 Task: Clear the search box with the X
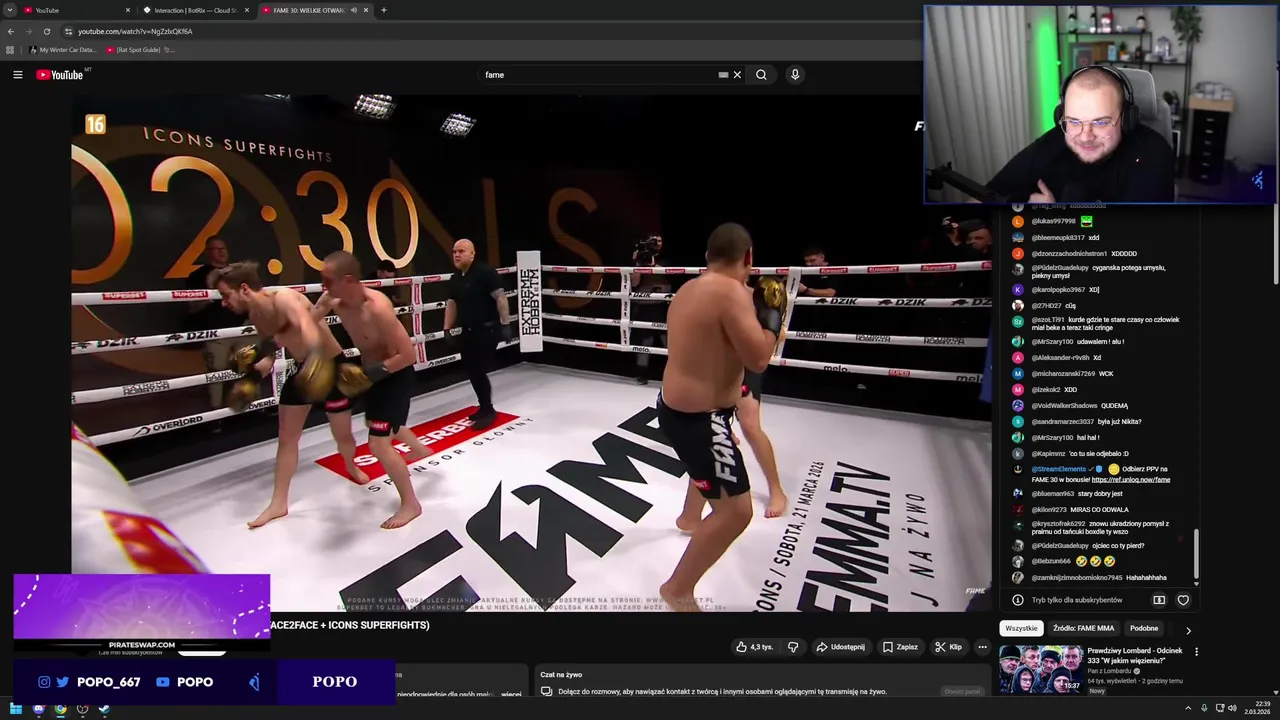(737, 74)
